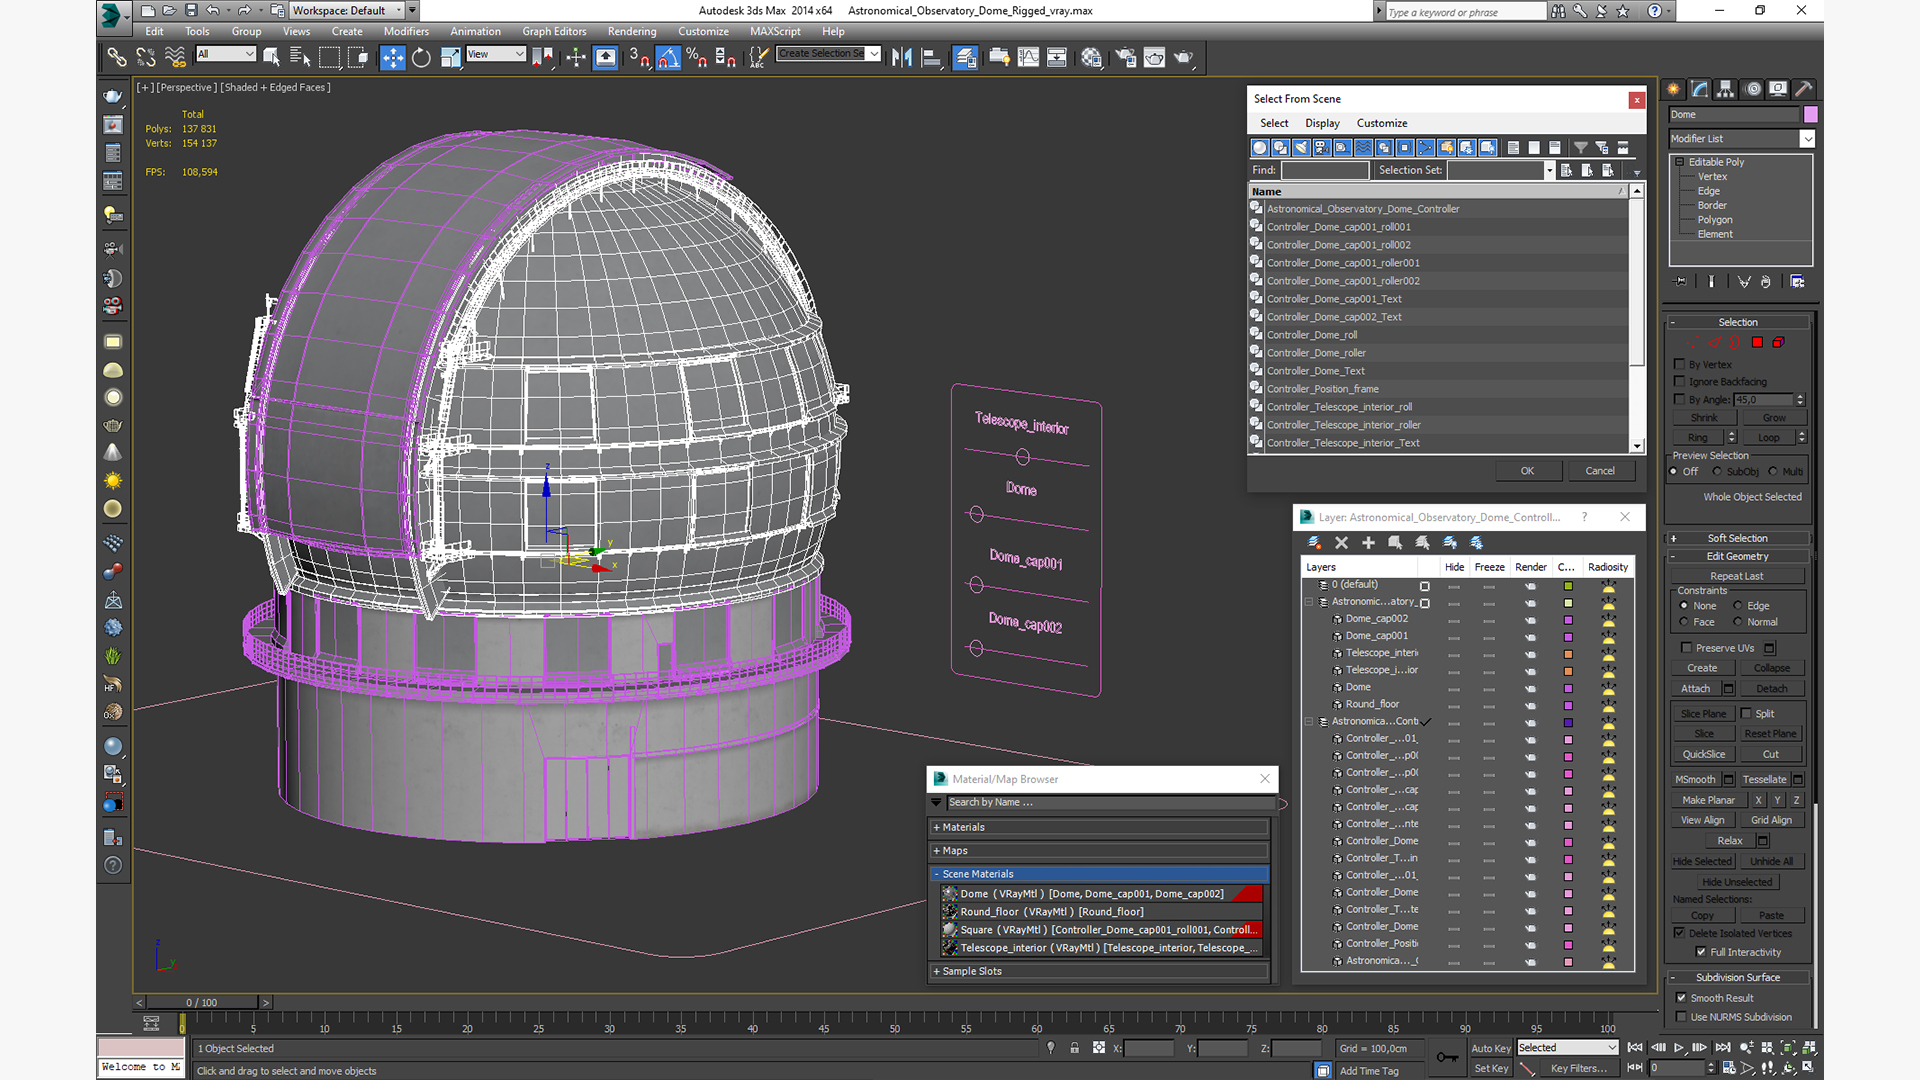Activate the Select and Scale tool
Viewport: 1920px width, 1080px height.
coord(450,57)
